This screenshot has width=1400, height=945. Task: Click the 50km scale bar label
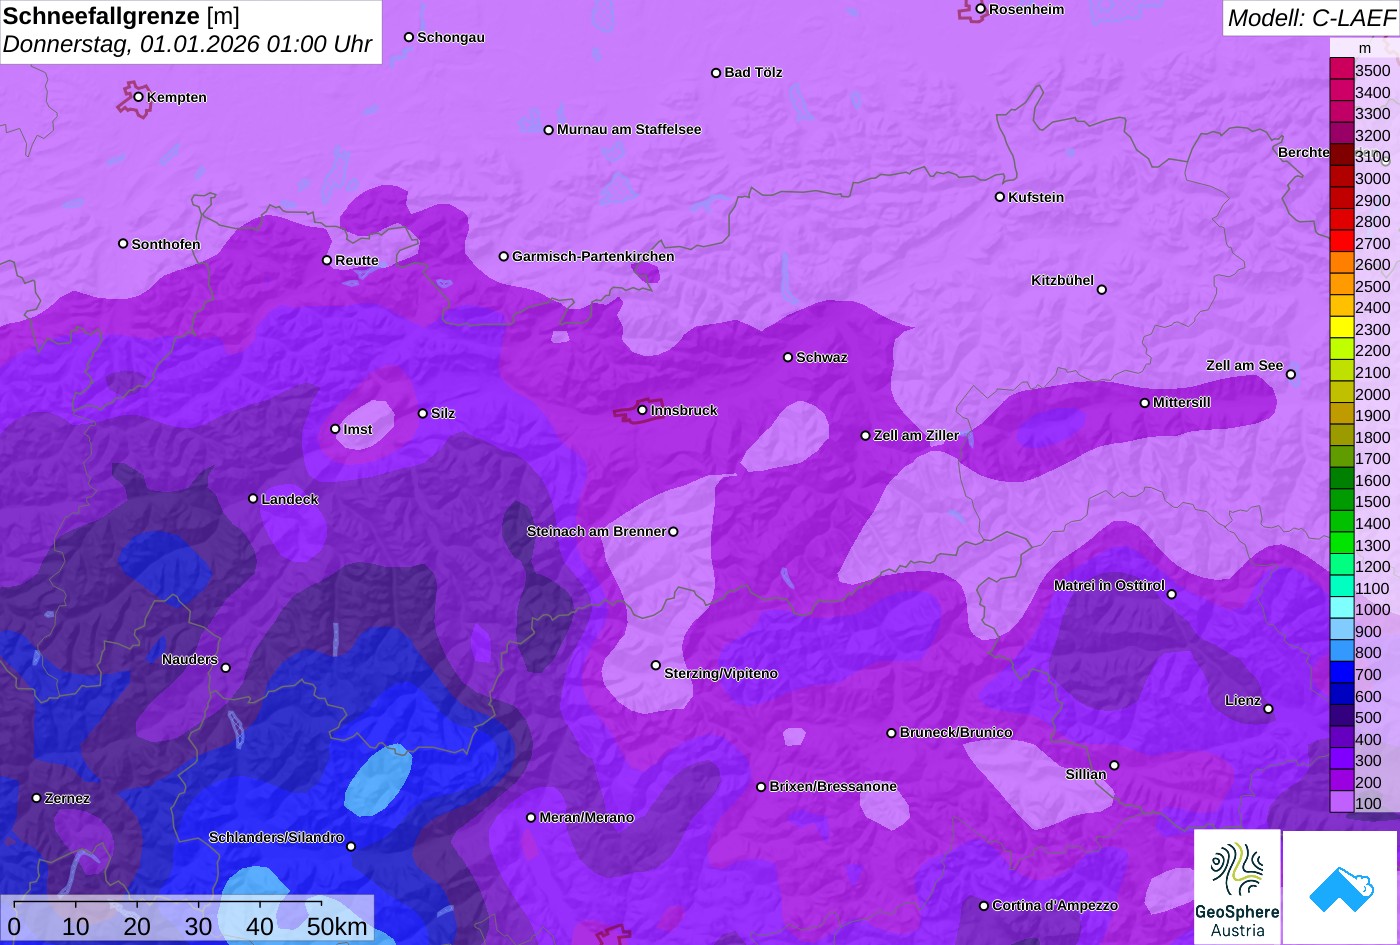click(337, 926)
